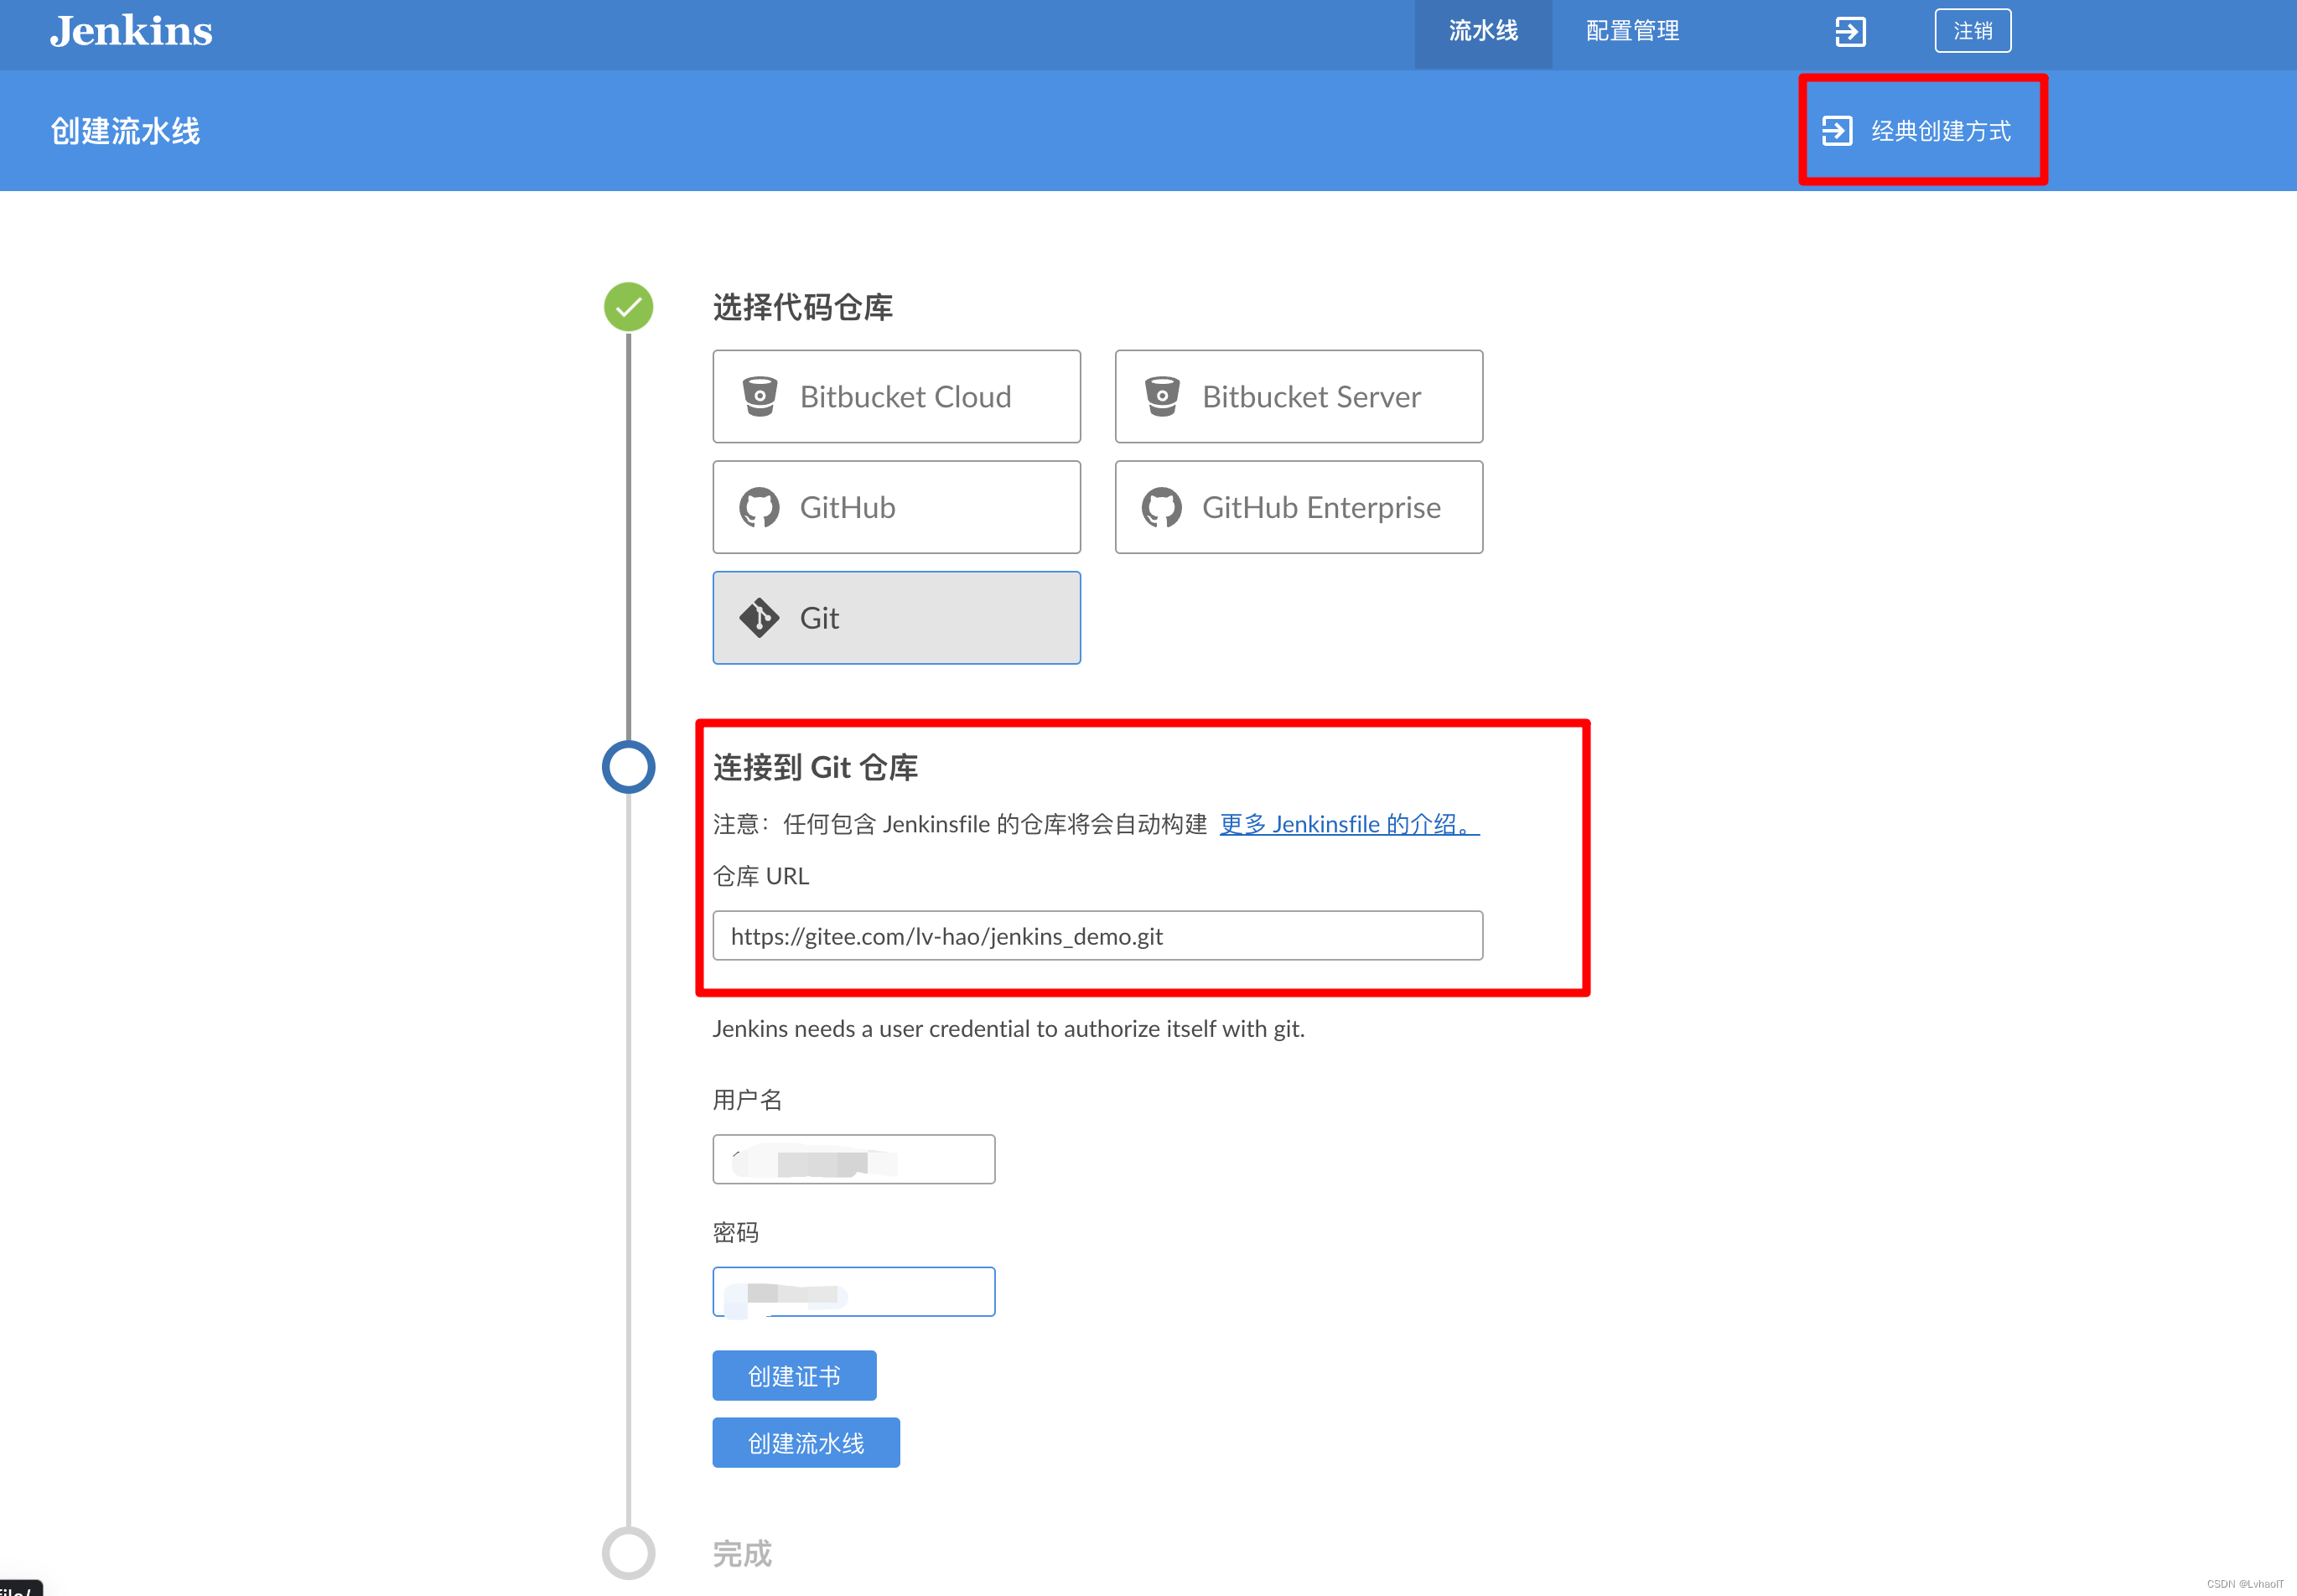Click the blue 创建流水线 button
Screen dimensions: 2297x1596
[806, 1443]
